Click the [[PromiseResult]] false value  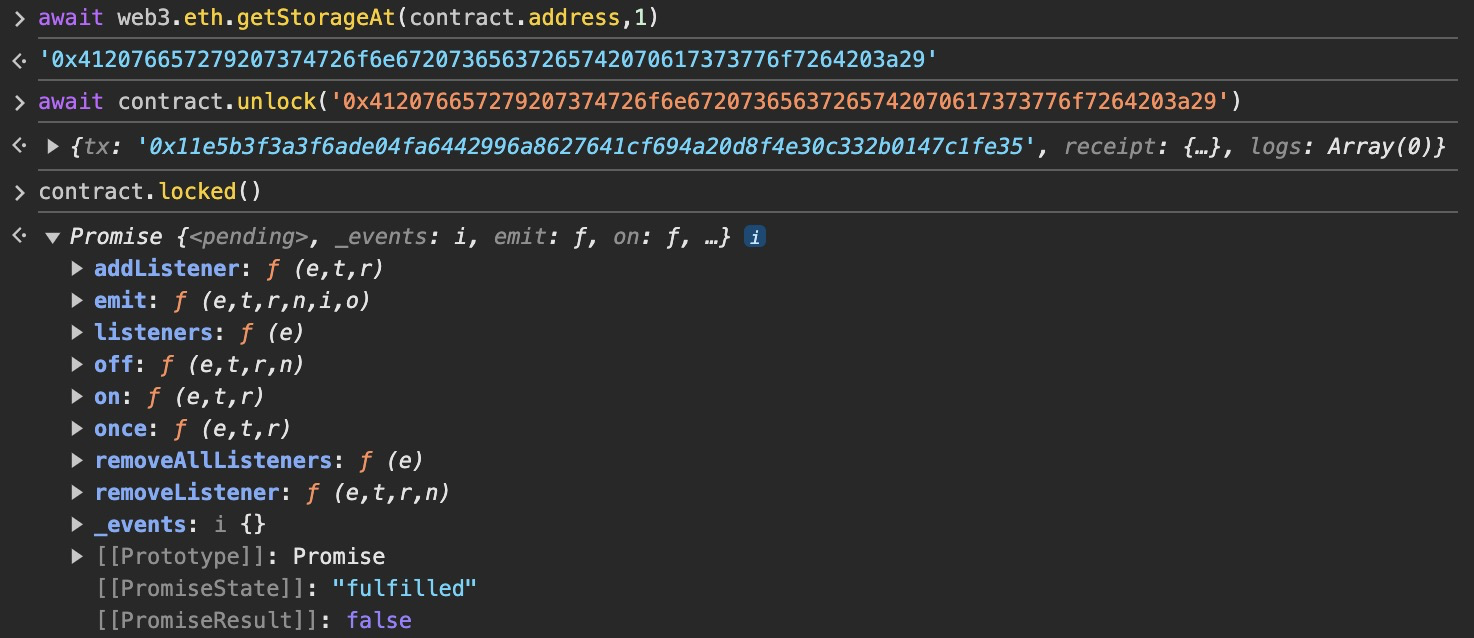(x=379, y=621)
